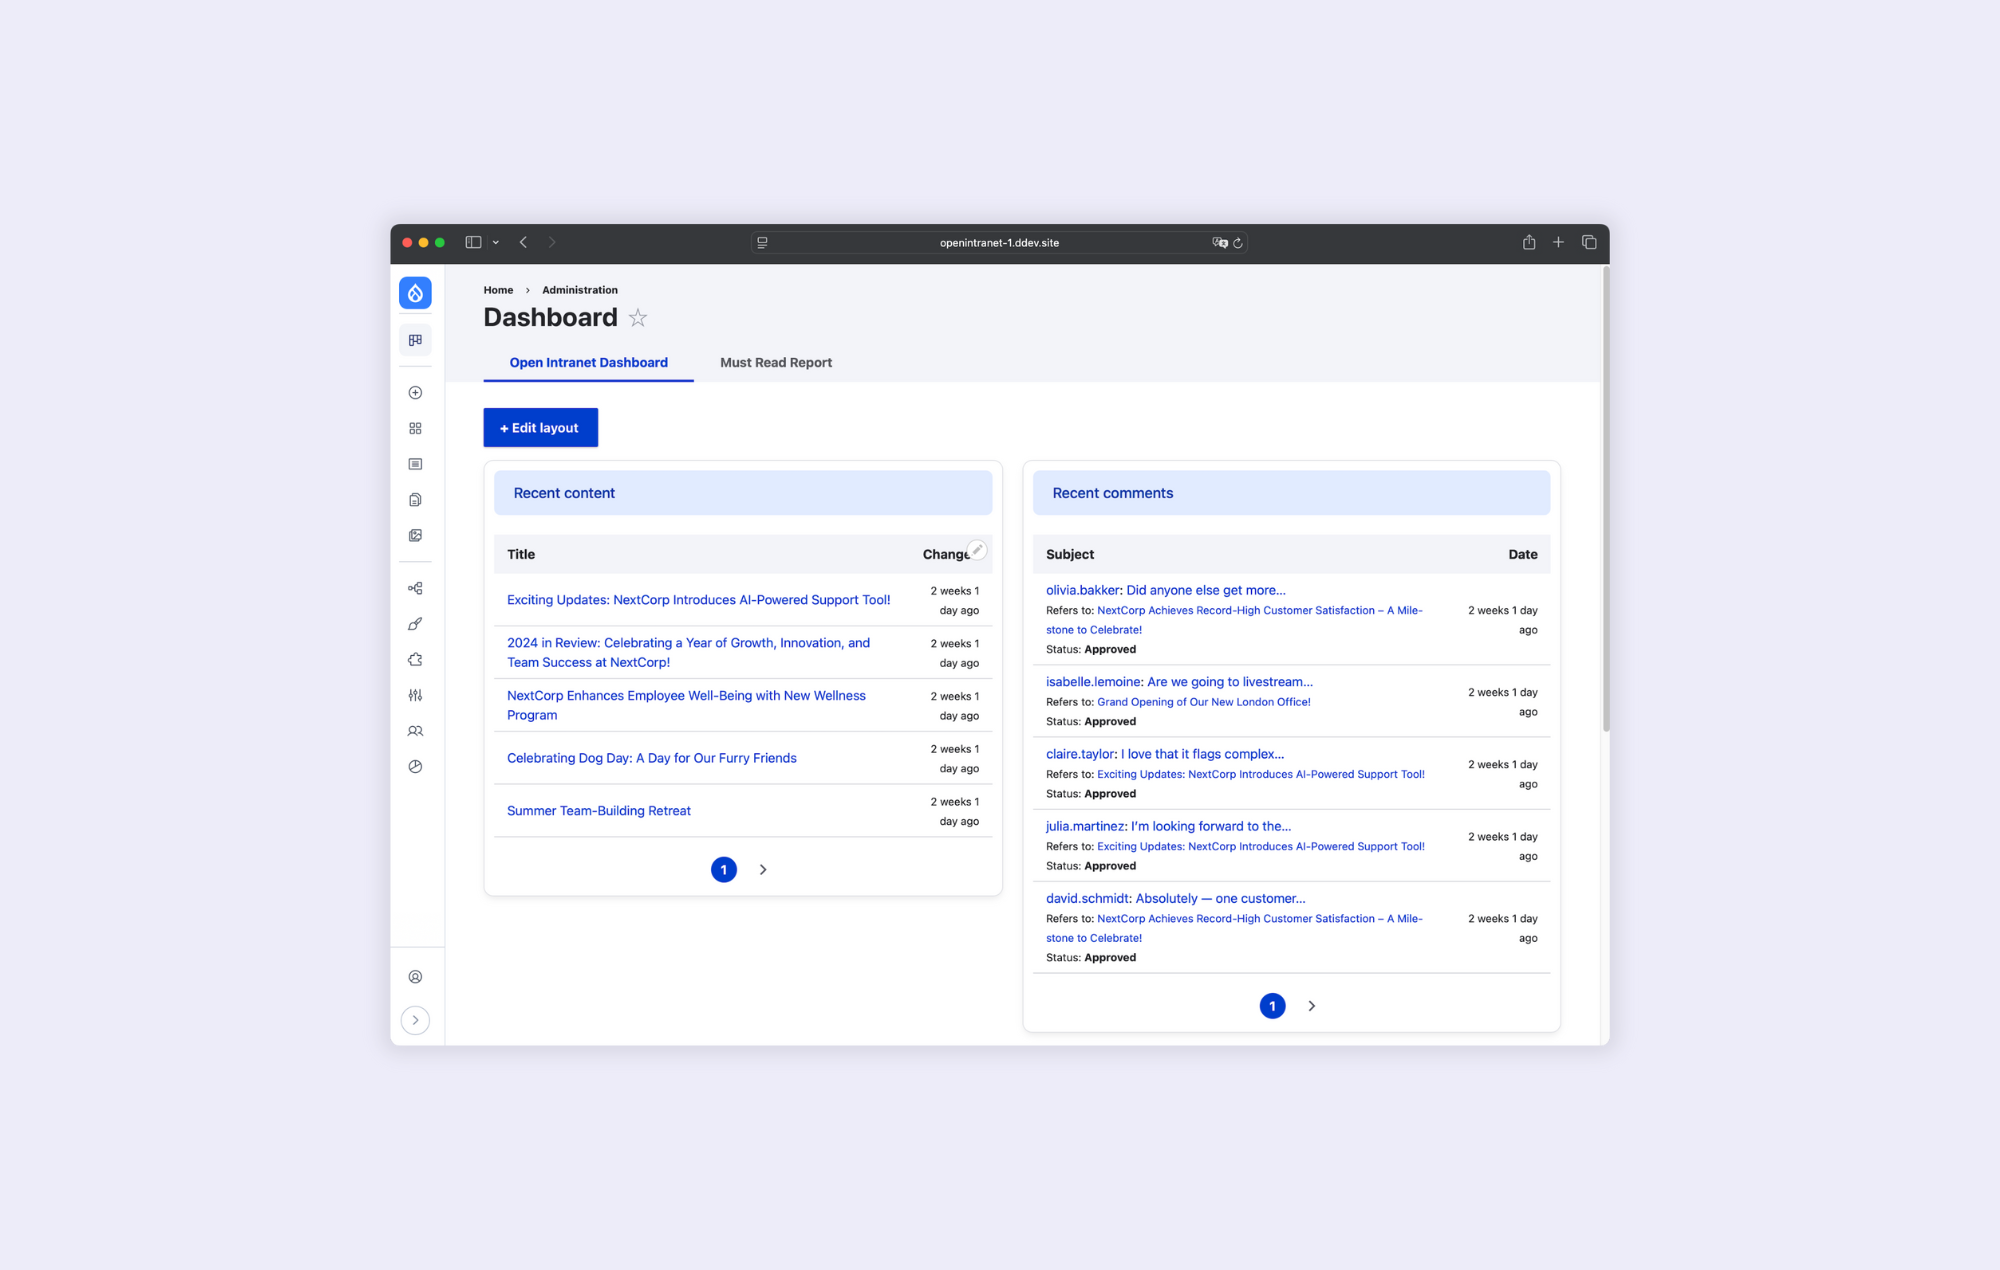Viewport: 2000px width, 1270px height.
Task: Switch to the Must Read Report tab
Action: pyautogui.click(x=775, y=362)
